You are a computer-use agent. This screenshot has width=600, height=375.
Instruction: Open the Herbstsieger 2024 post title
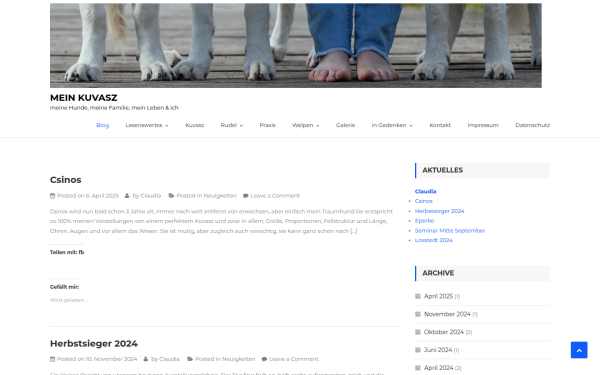click(94, 344)
